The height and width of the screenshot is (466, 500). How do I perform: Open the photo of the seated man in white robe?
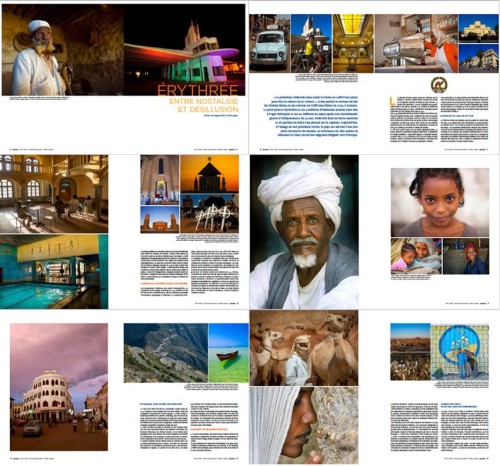63,50
